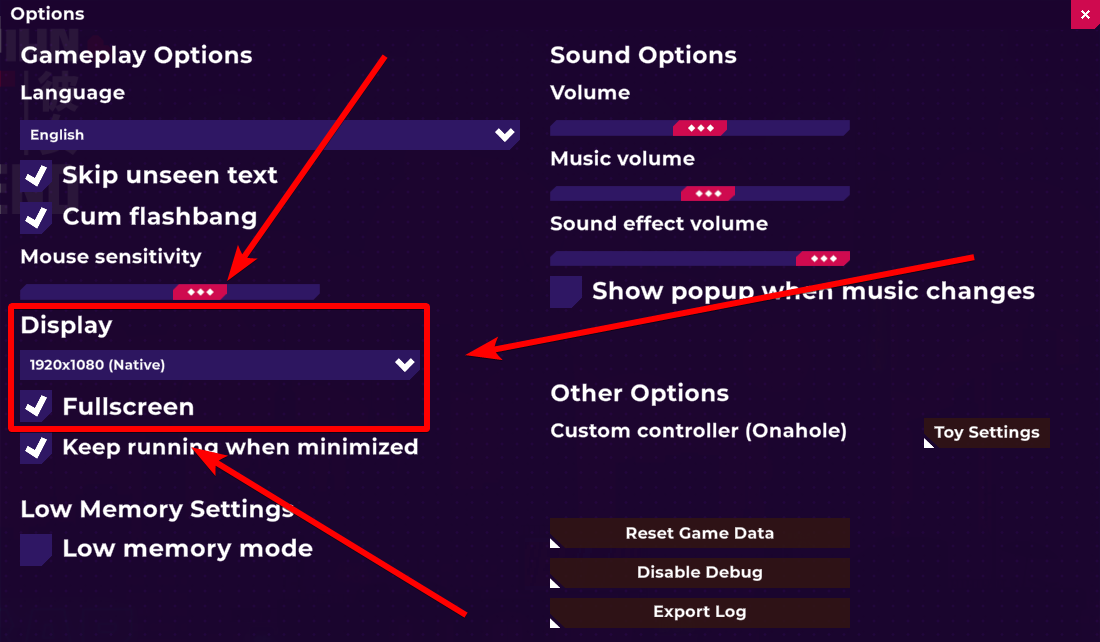
Task: Toggle the Skip unseen text checkbox
Action: [x=36, y=176]
